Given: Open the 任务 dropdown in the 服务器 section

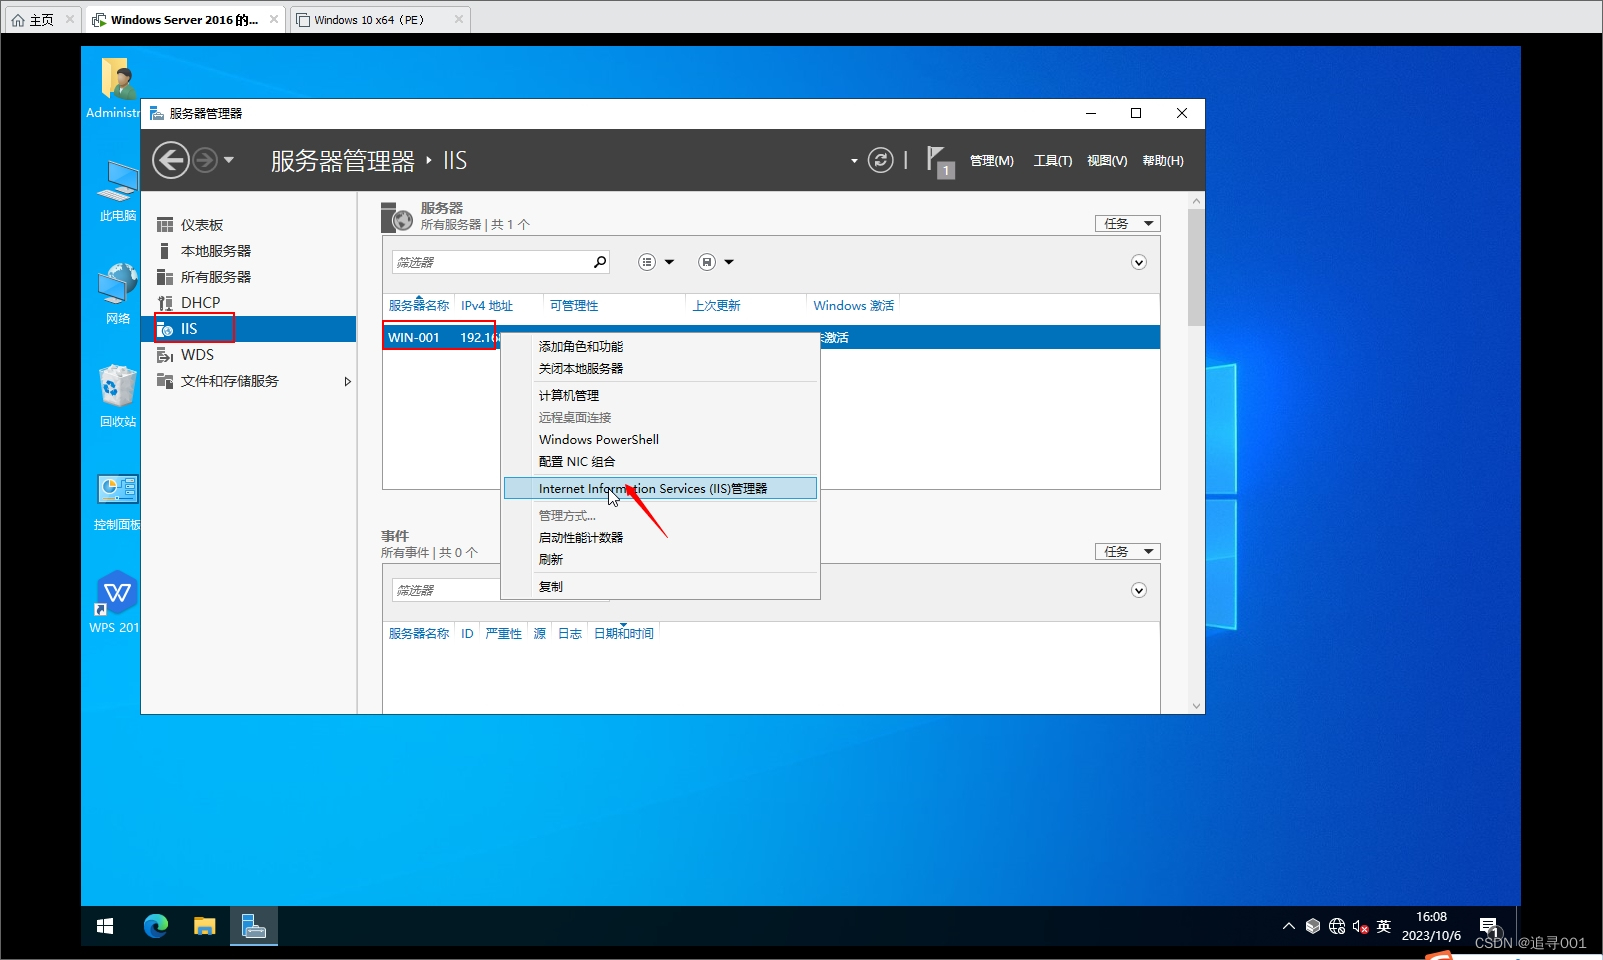Looking at the screenshot, I should click(x=1128, y=224).
